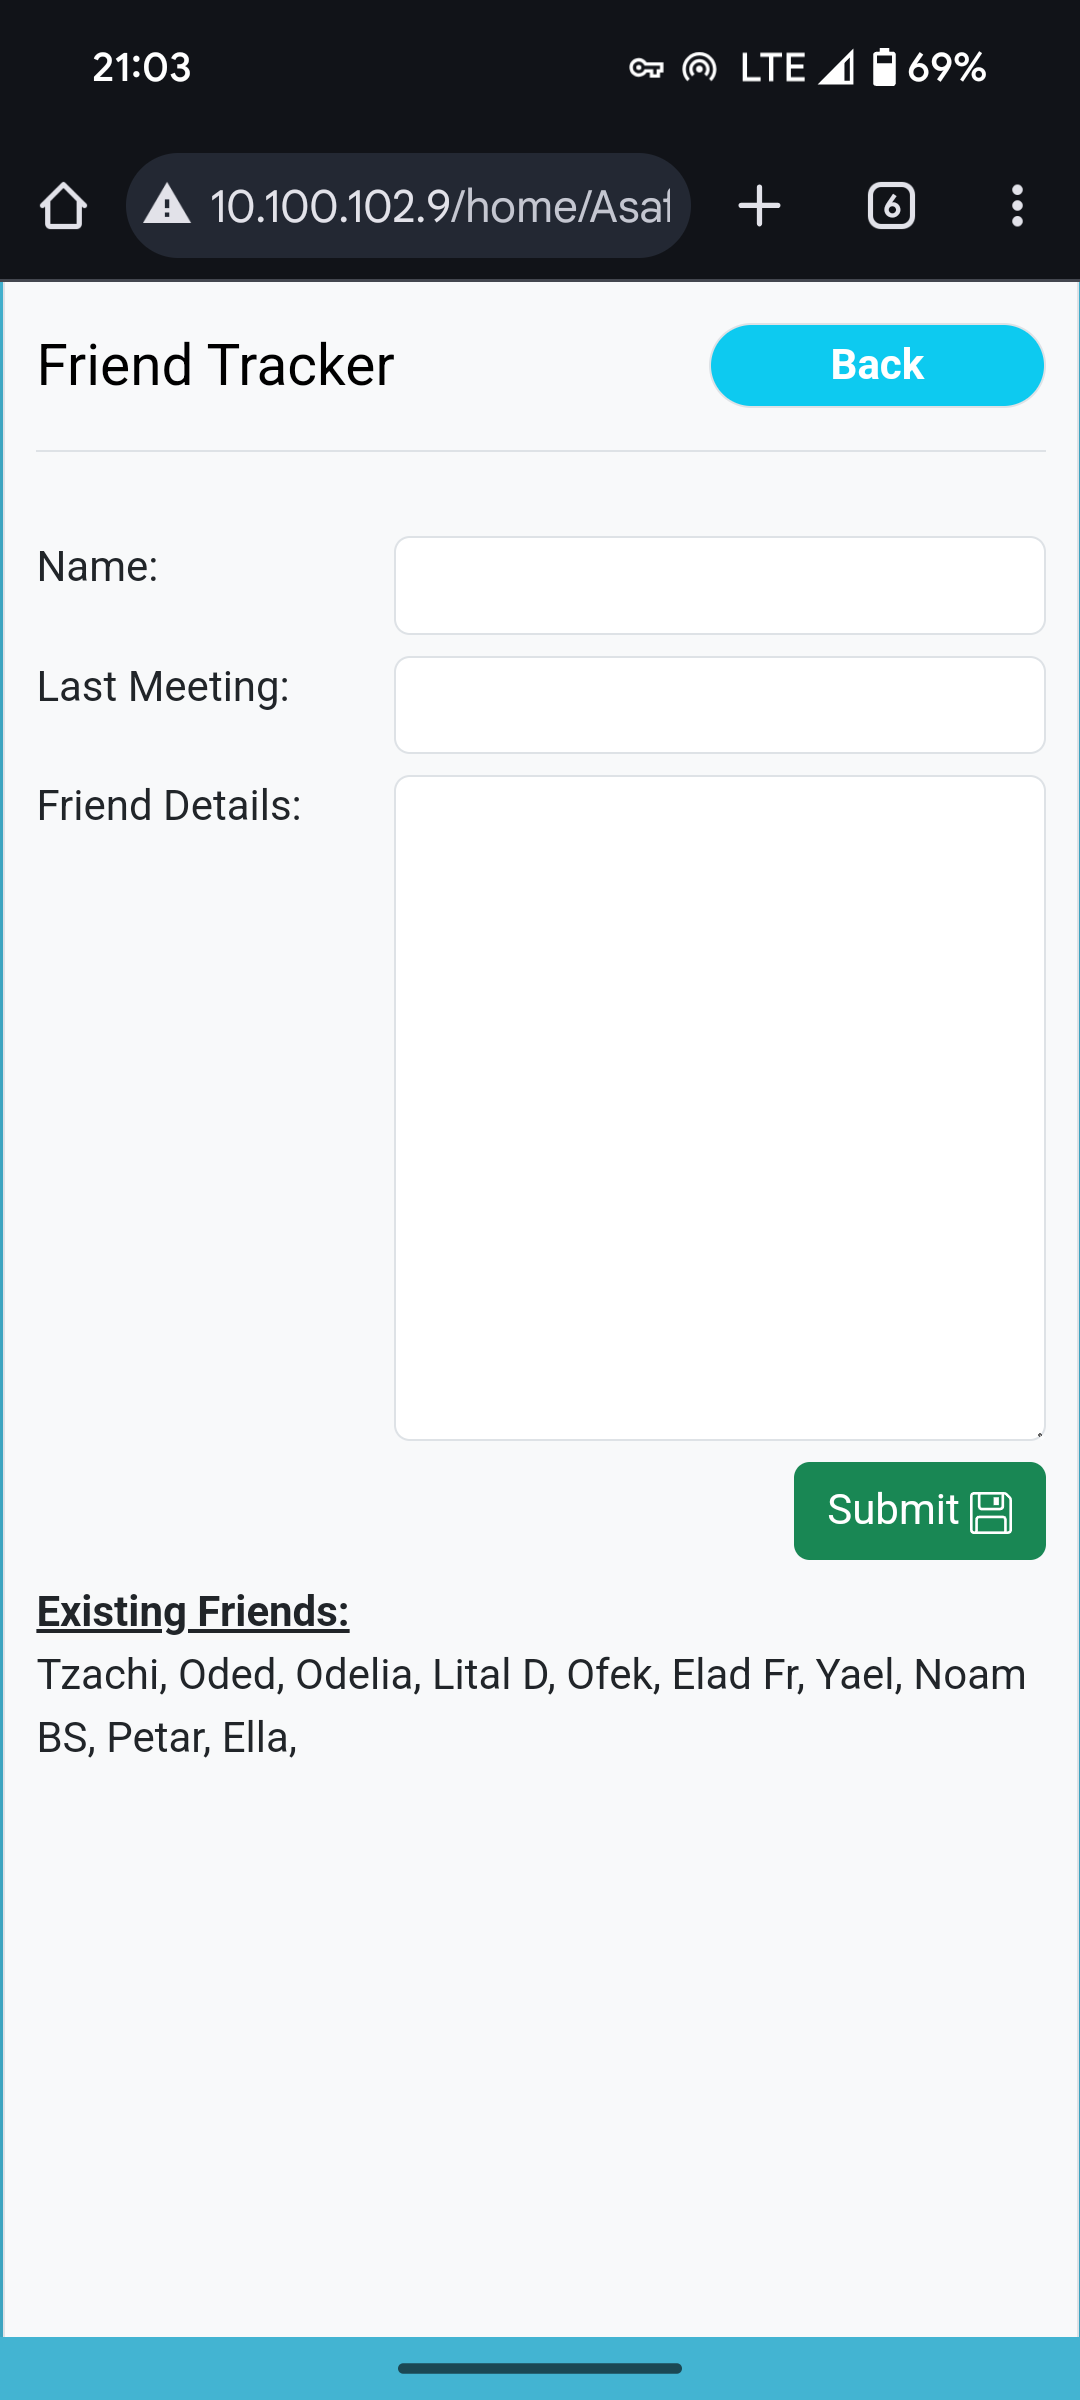This screenshot has height=2400, width=1080.
Task: Go back using the Back button
Action: tap(877, 365)
